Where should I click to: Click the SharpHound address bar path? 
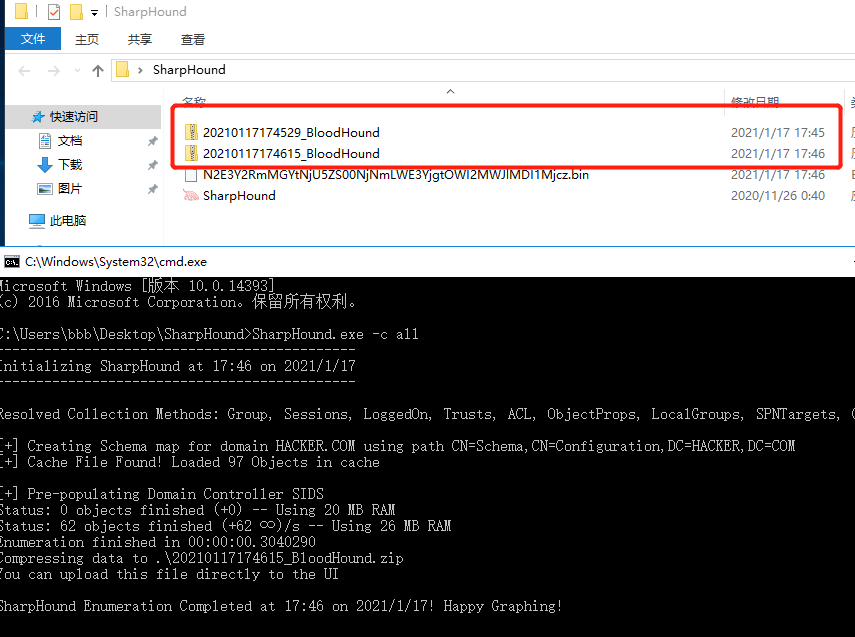coord(189,70)
